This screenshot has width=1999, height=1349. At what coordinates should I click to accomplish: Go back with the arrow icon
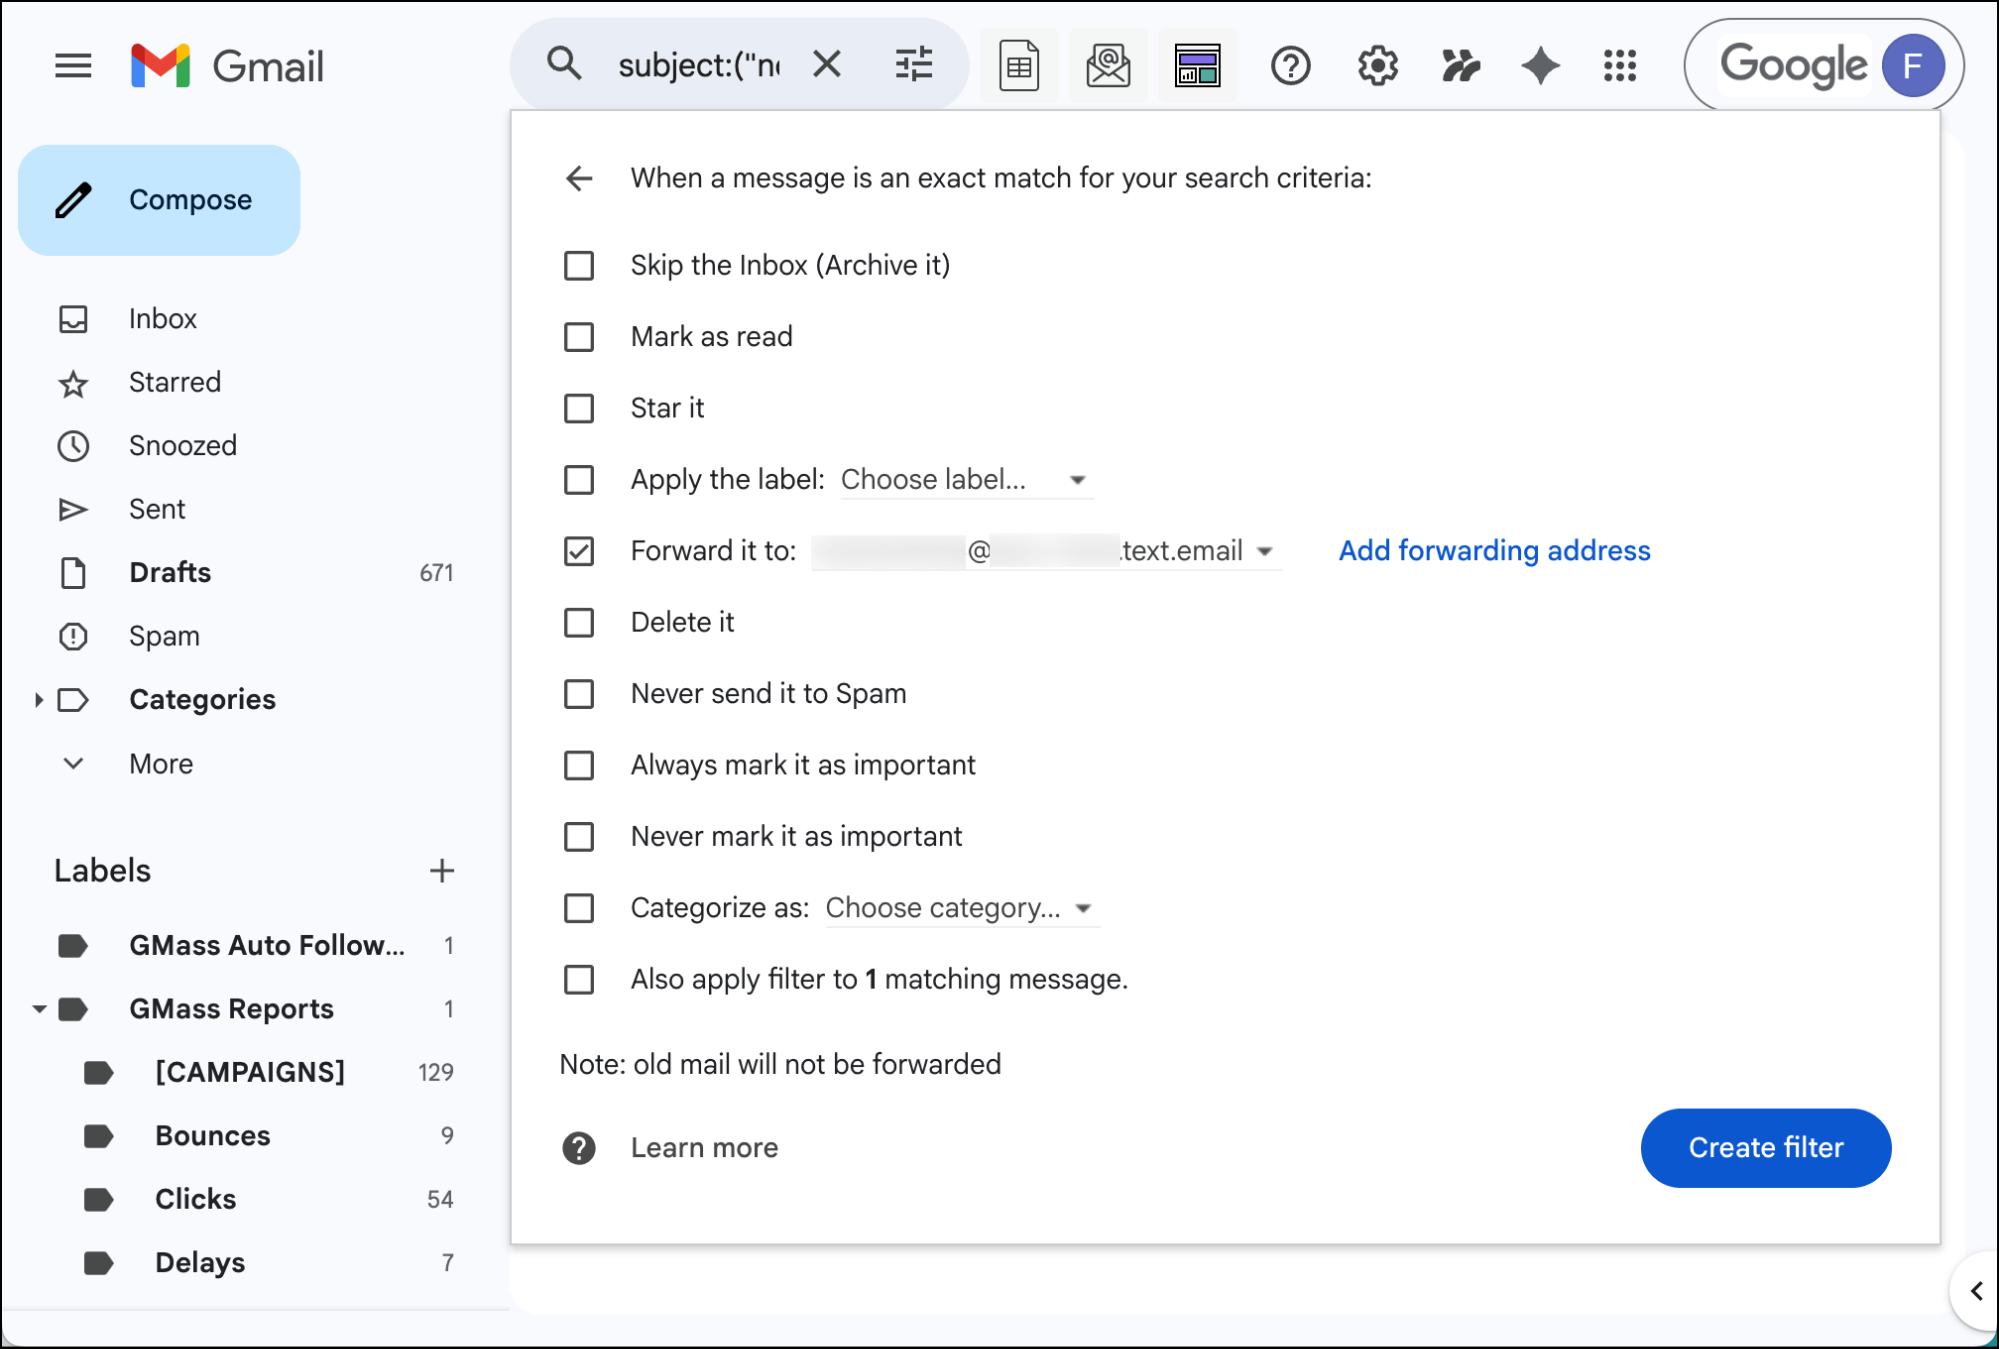pyautogui.click(x=579, y=179)
